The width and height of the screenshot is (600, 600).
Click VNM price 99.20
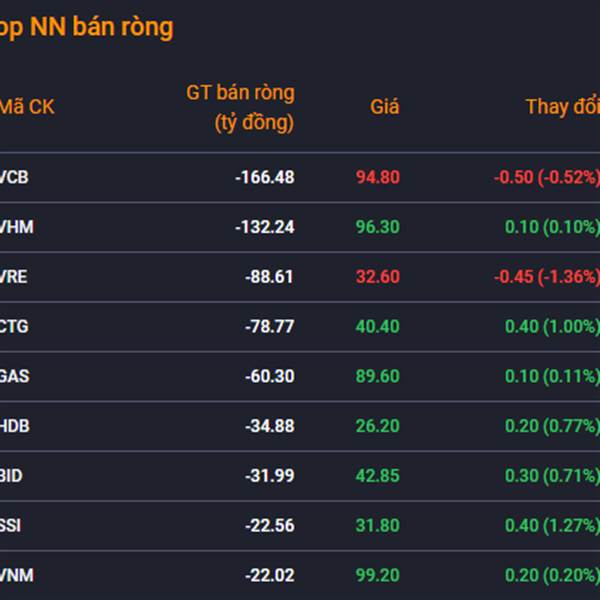pyautogui.click(x=378, y=575)
